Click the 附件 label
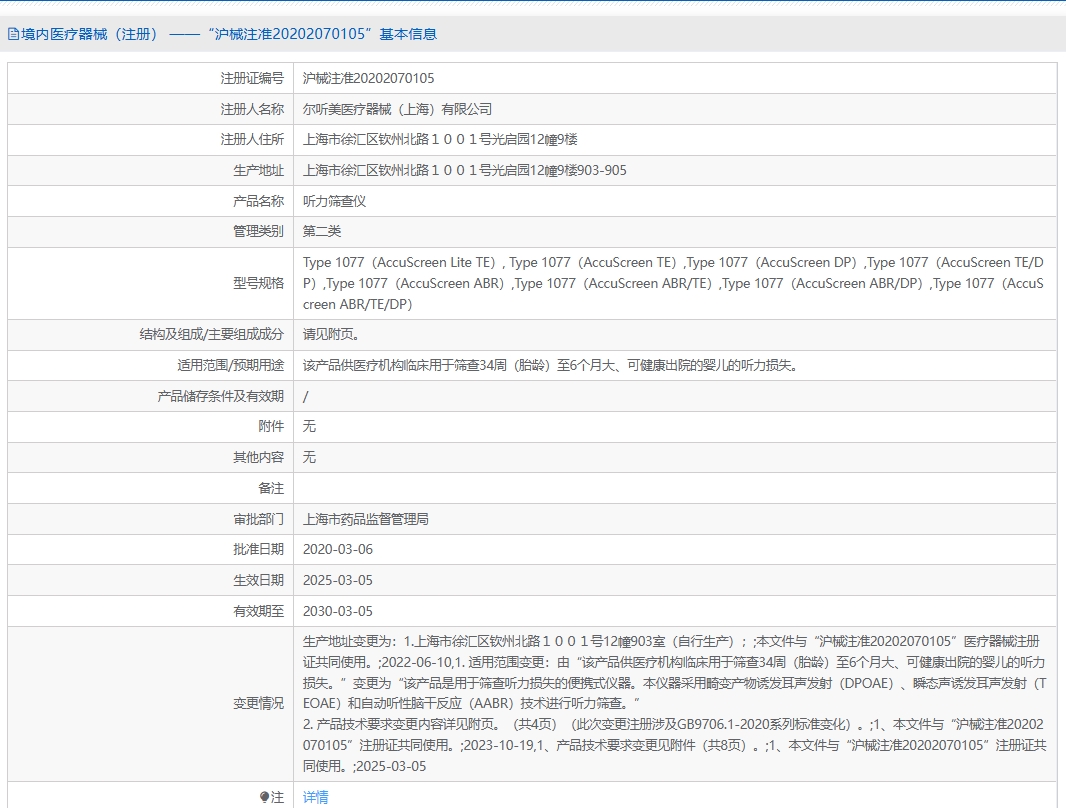The image size is (1066, 808). [x=271, y=426]
